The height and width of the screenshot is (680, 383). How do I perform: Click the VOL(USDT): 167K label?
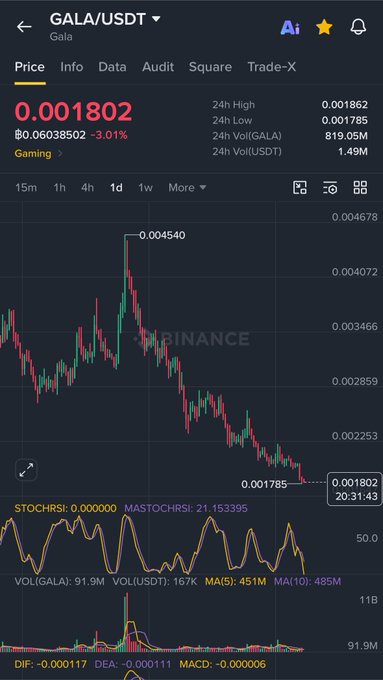[155, 582]
